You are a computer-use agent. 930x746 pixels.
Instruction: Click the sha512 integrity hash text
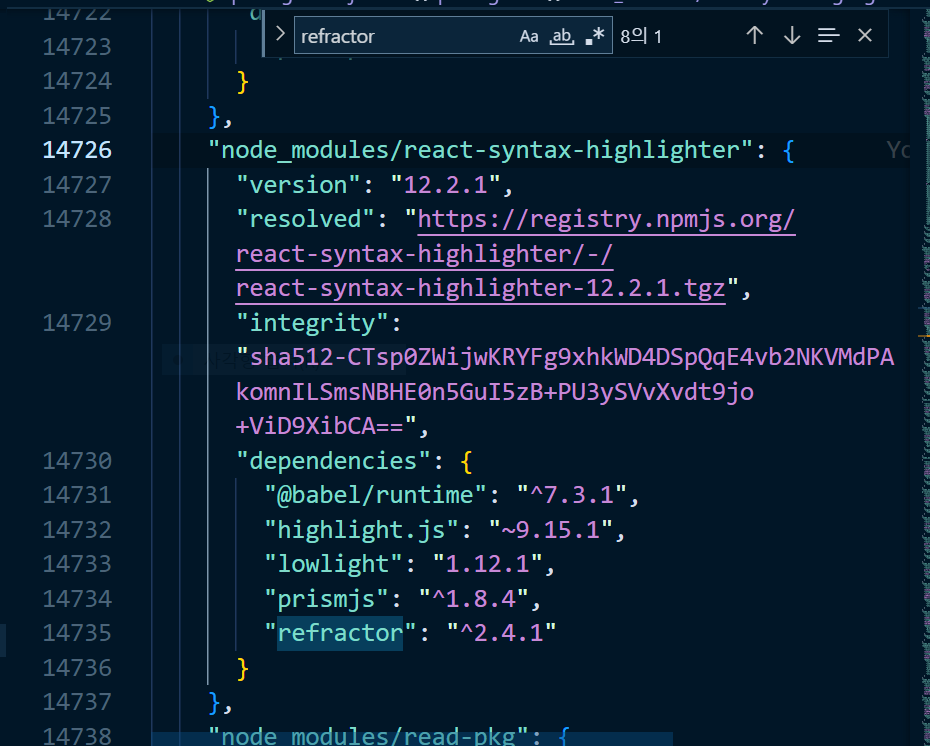pyautogui.click(x=565, y=392)
